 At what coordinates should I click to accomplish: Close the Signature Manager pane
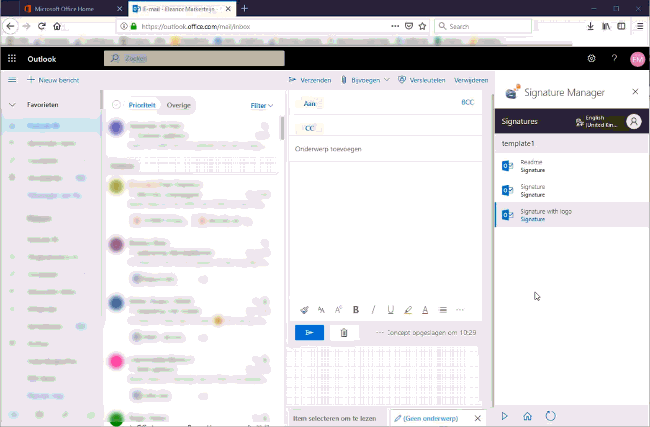(x=635, y=92)
